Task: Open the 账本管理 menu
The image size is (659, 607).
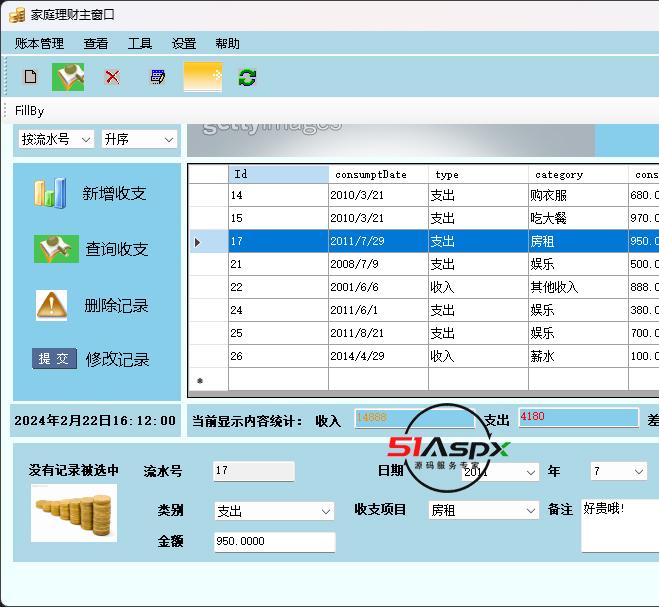Action: click(x=39, y=44)
